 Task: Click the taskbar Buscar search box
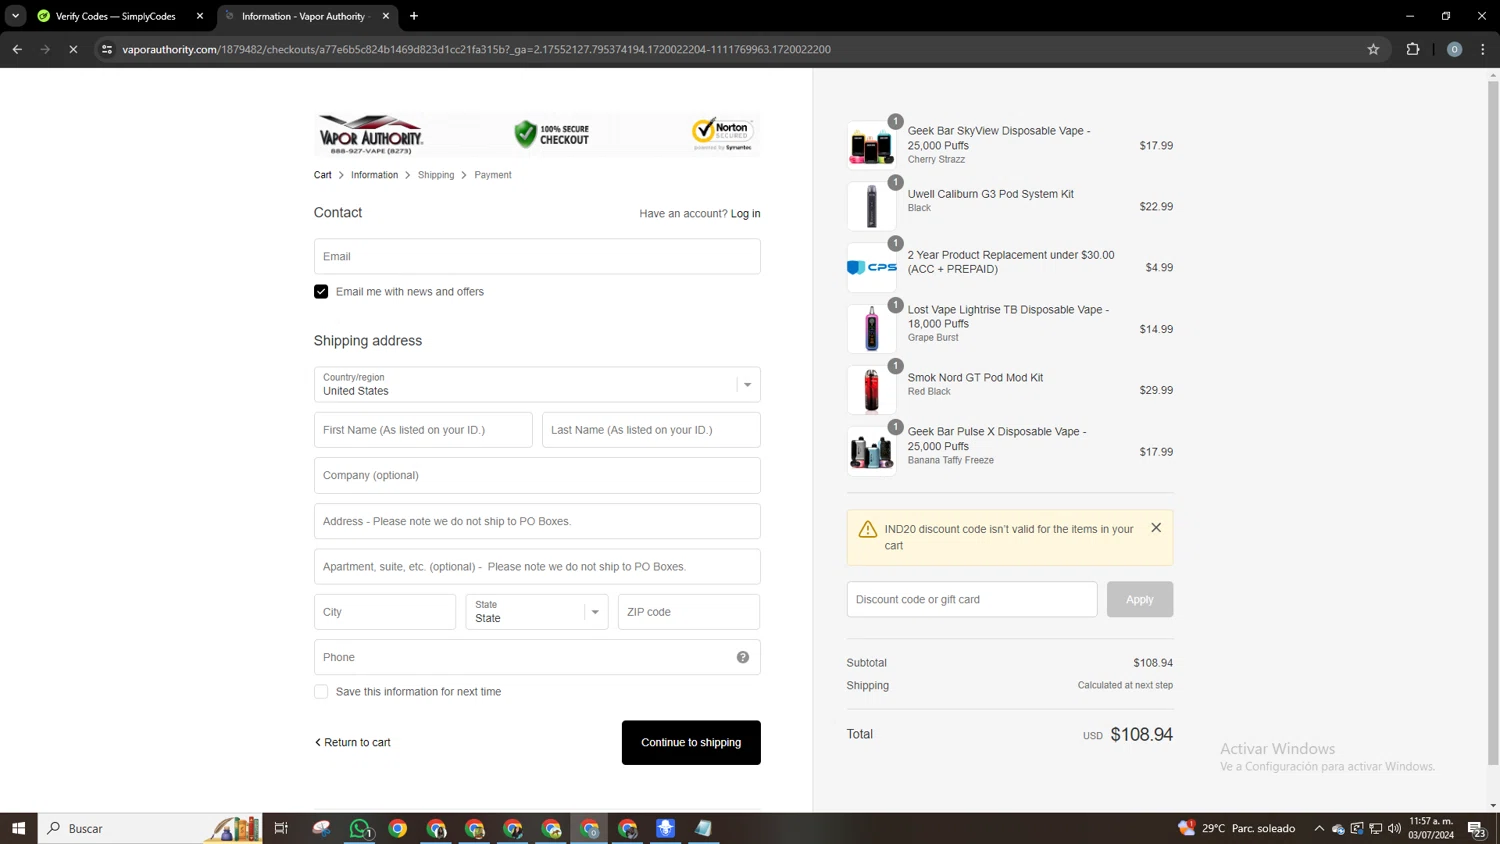coord(150,828)
